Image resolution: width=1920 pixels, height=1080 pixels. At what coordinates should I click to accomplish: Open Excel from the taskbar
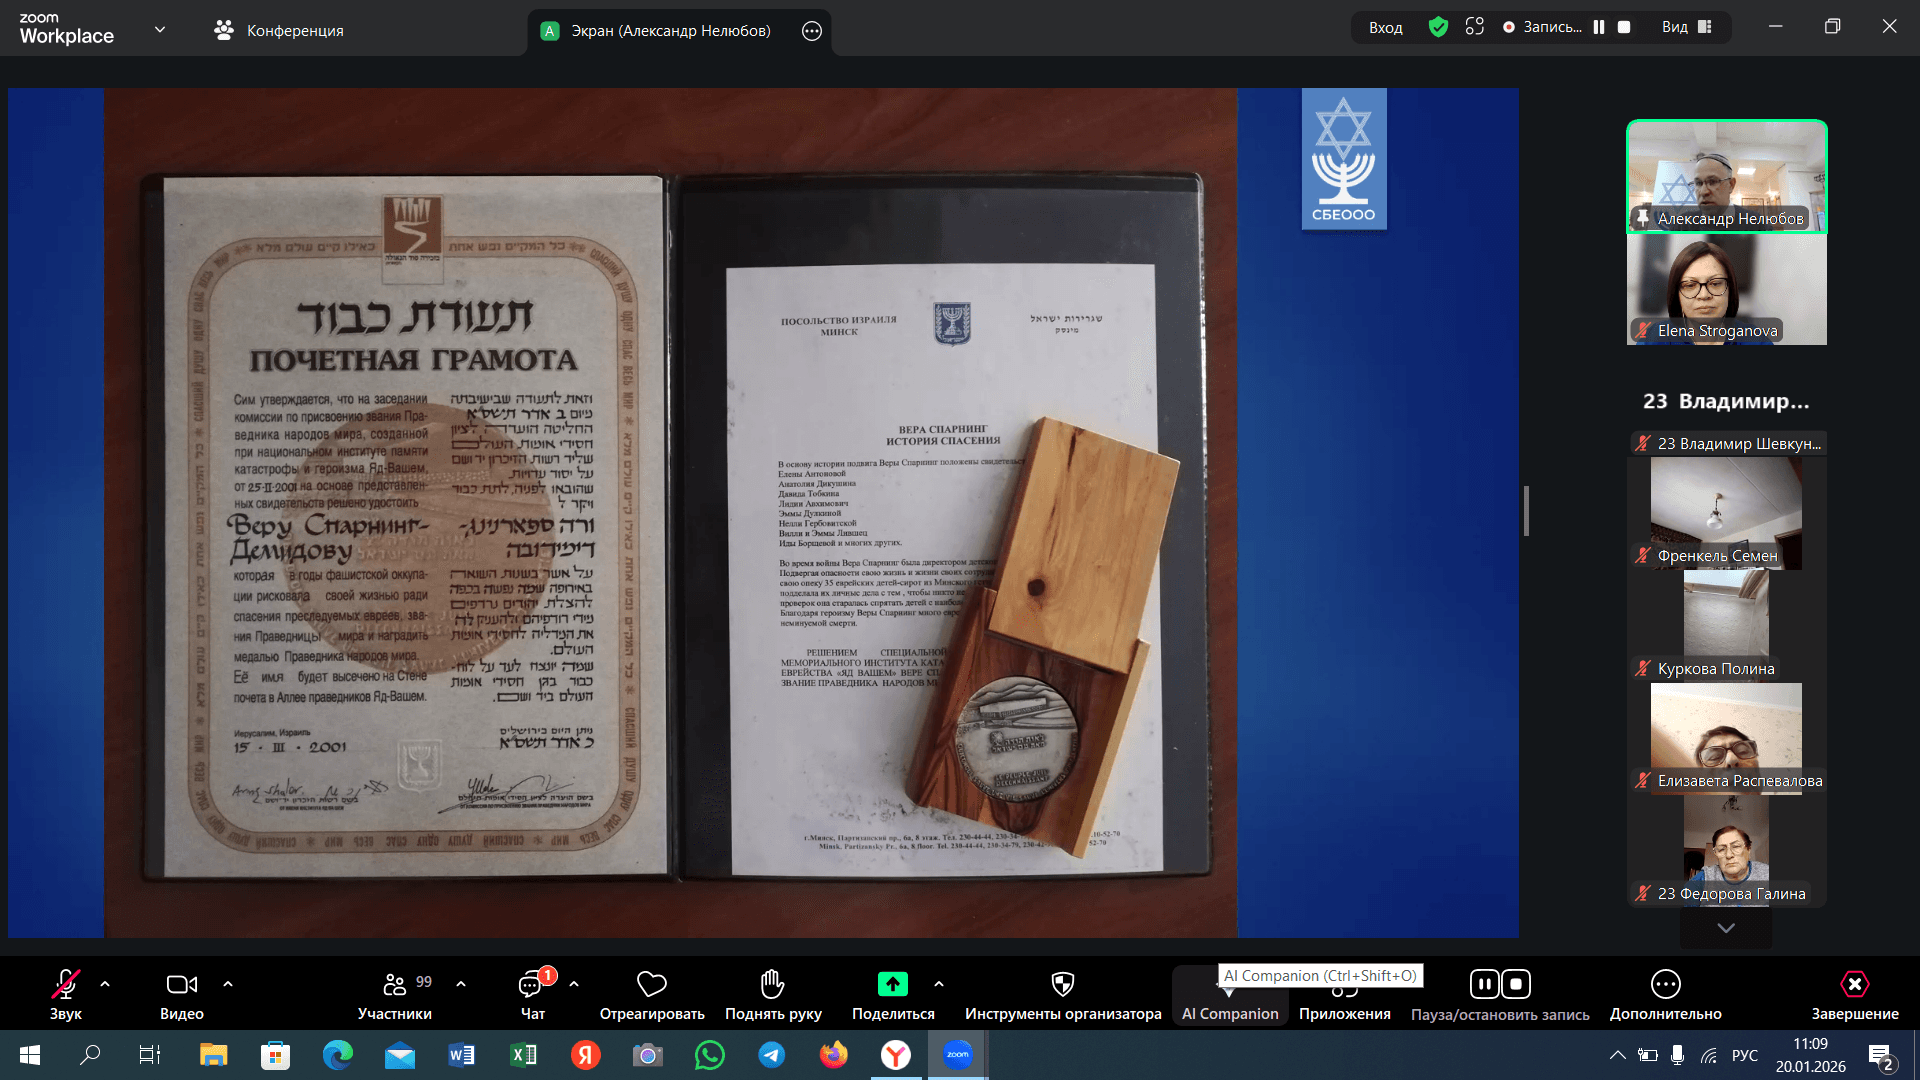pos(524,1055)
